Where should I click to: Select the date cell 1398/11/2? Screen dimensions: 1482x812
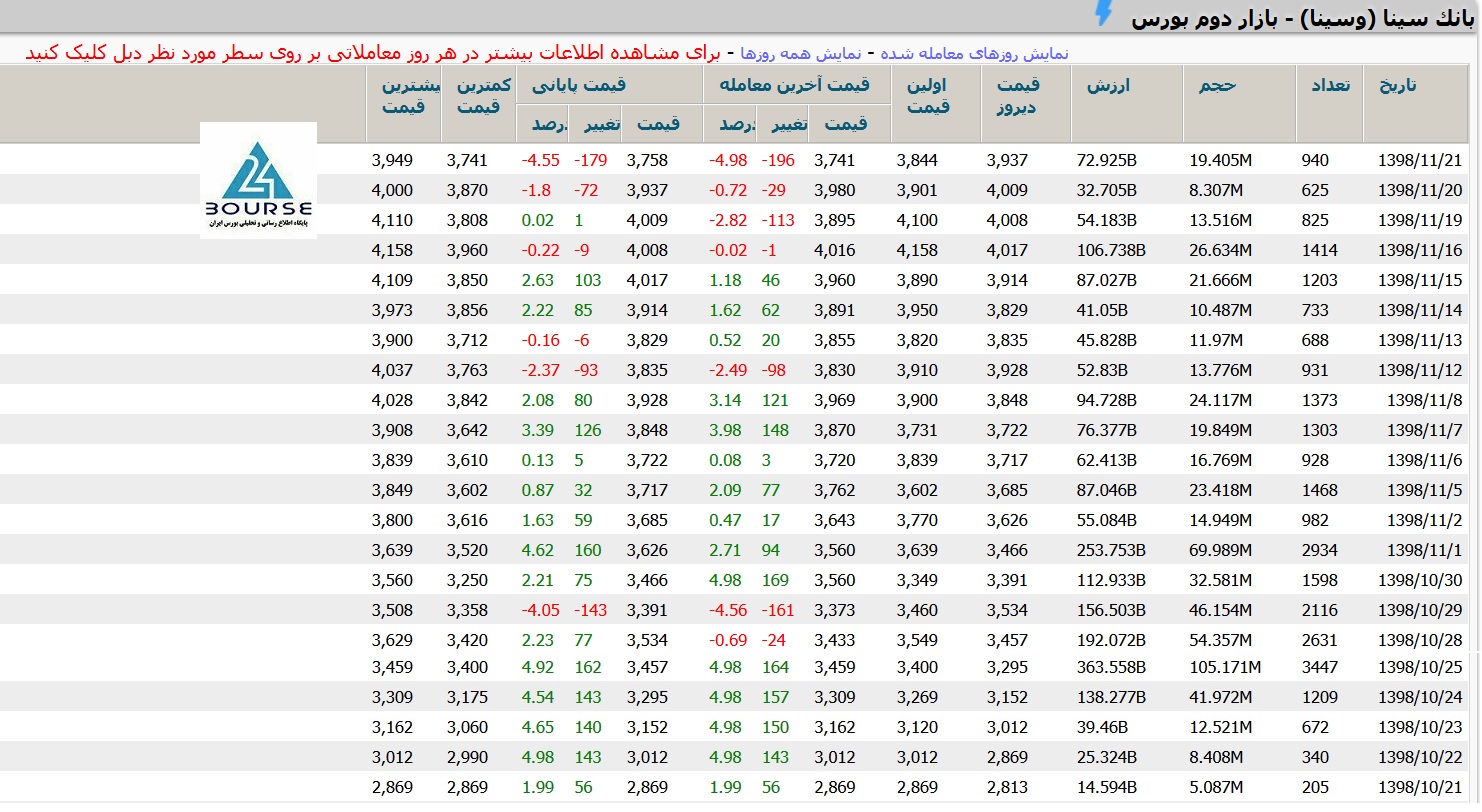(x=1424, y=520)
